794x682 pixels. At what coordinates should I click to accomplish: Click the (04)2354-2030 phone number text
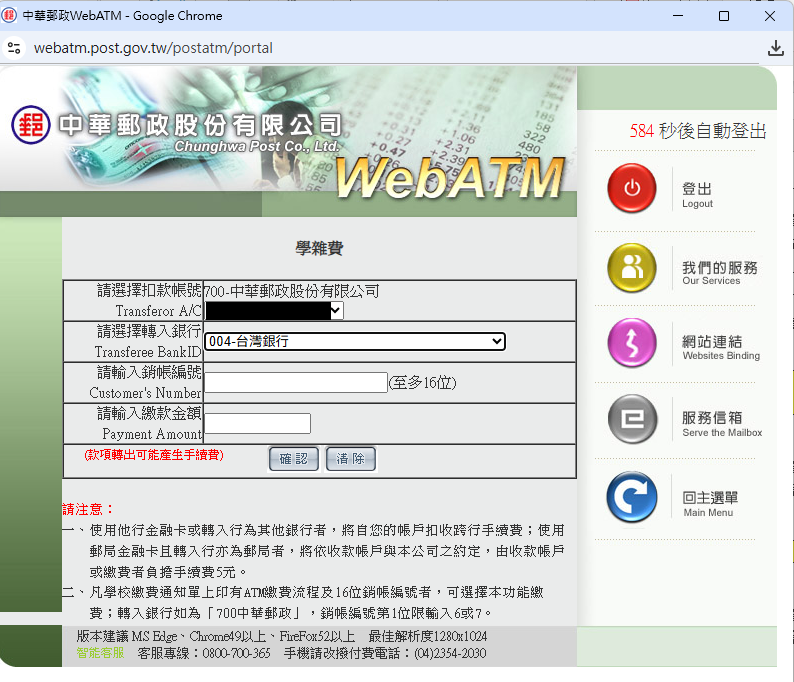(x=450, y=653)
